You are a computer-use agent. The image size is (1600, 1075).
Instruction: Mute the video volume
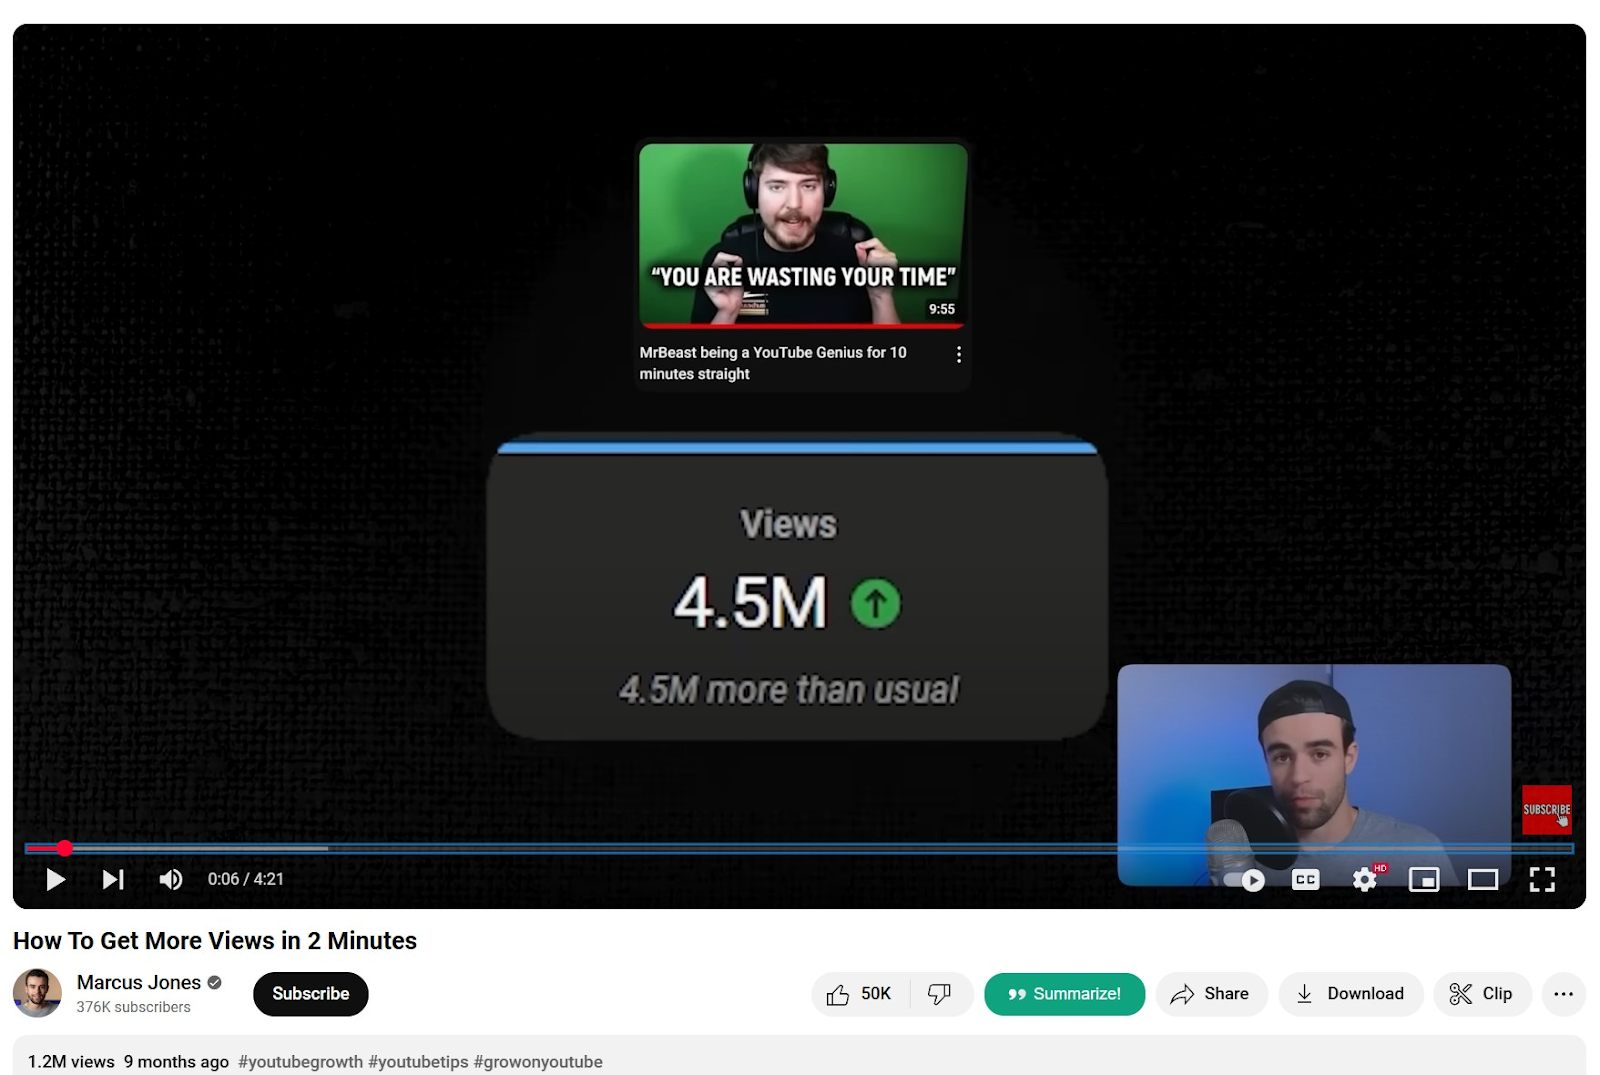pos(171,879)
